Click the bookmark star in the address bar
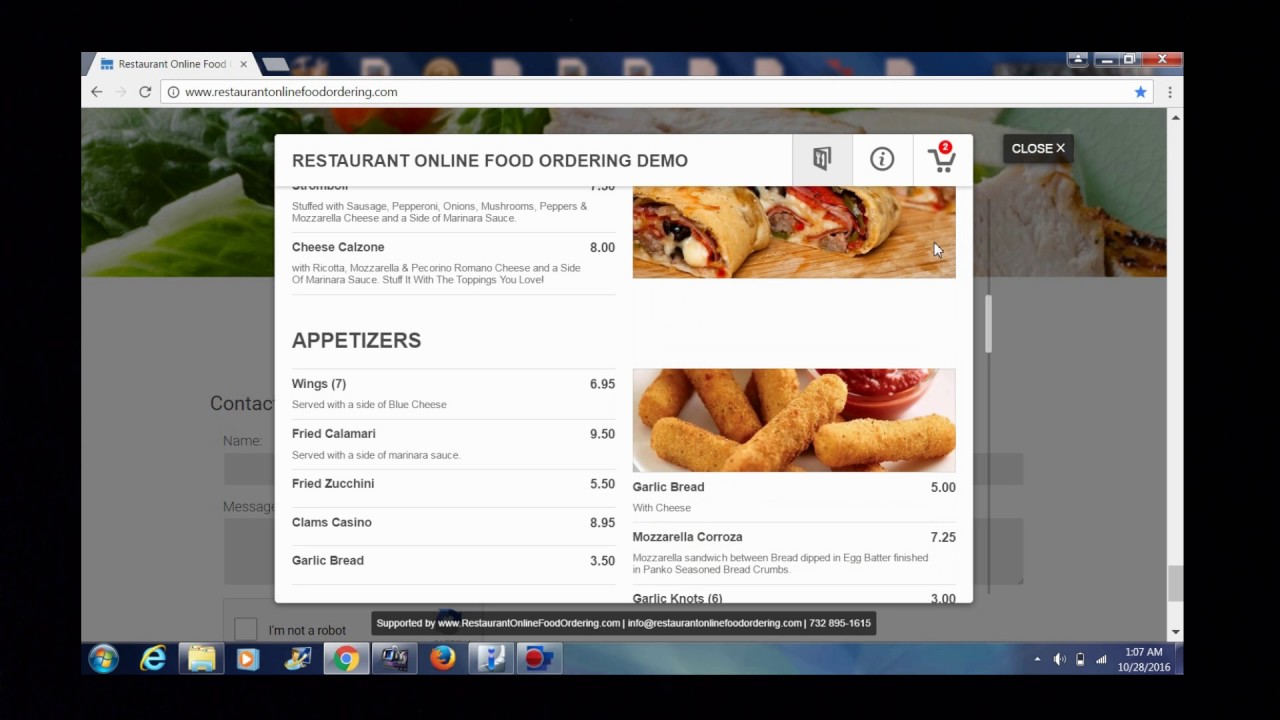The image size is (1280, 720). (x=1140, y=92)
